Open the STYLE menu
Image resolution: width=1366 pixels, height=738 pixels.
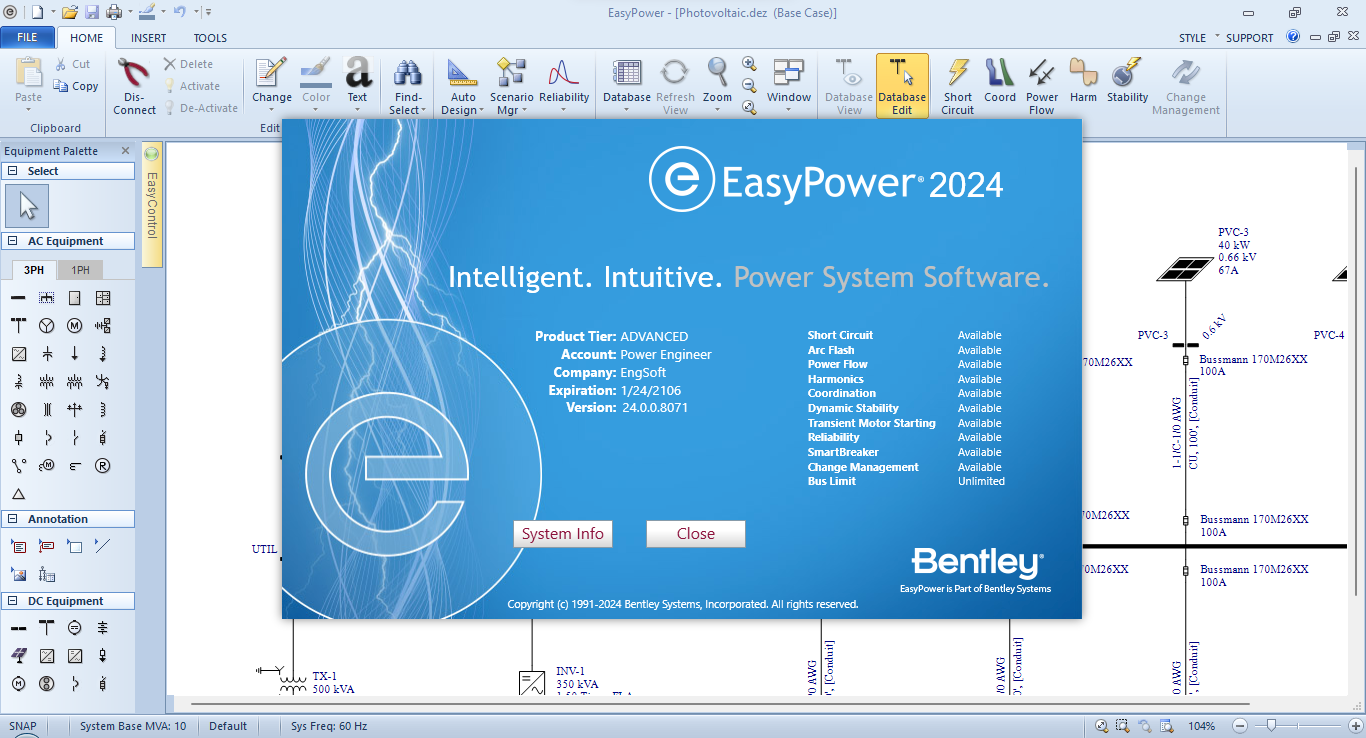[1193, 38]
